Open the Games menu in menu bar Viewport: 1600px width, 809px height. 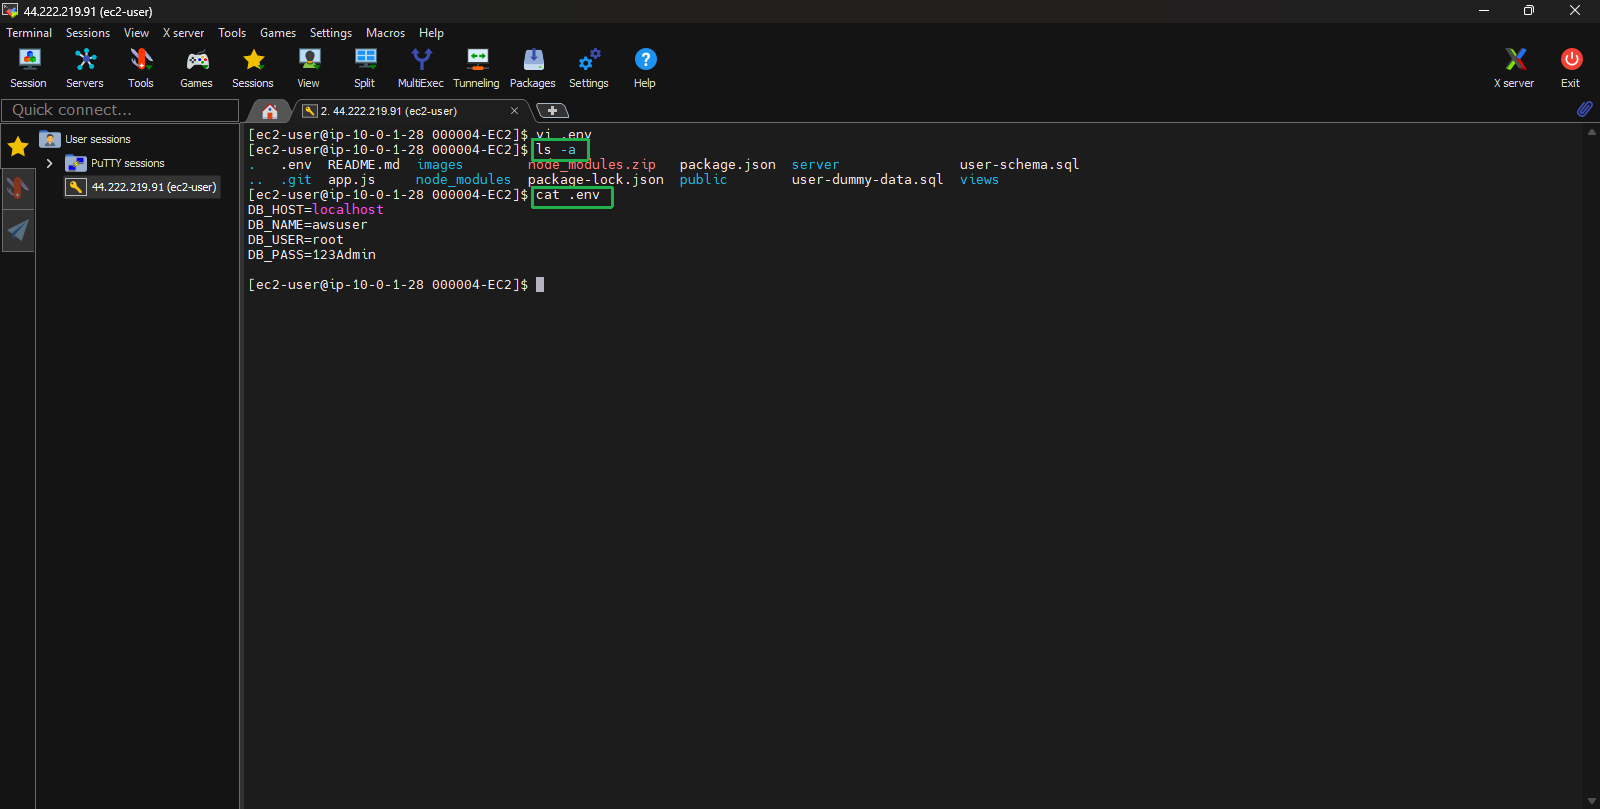point(278,33)
